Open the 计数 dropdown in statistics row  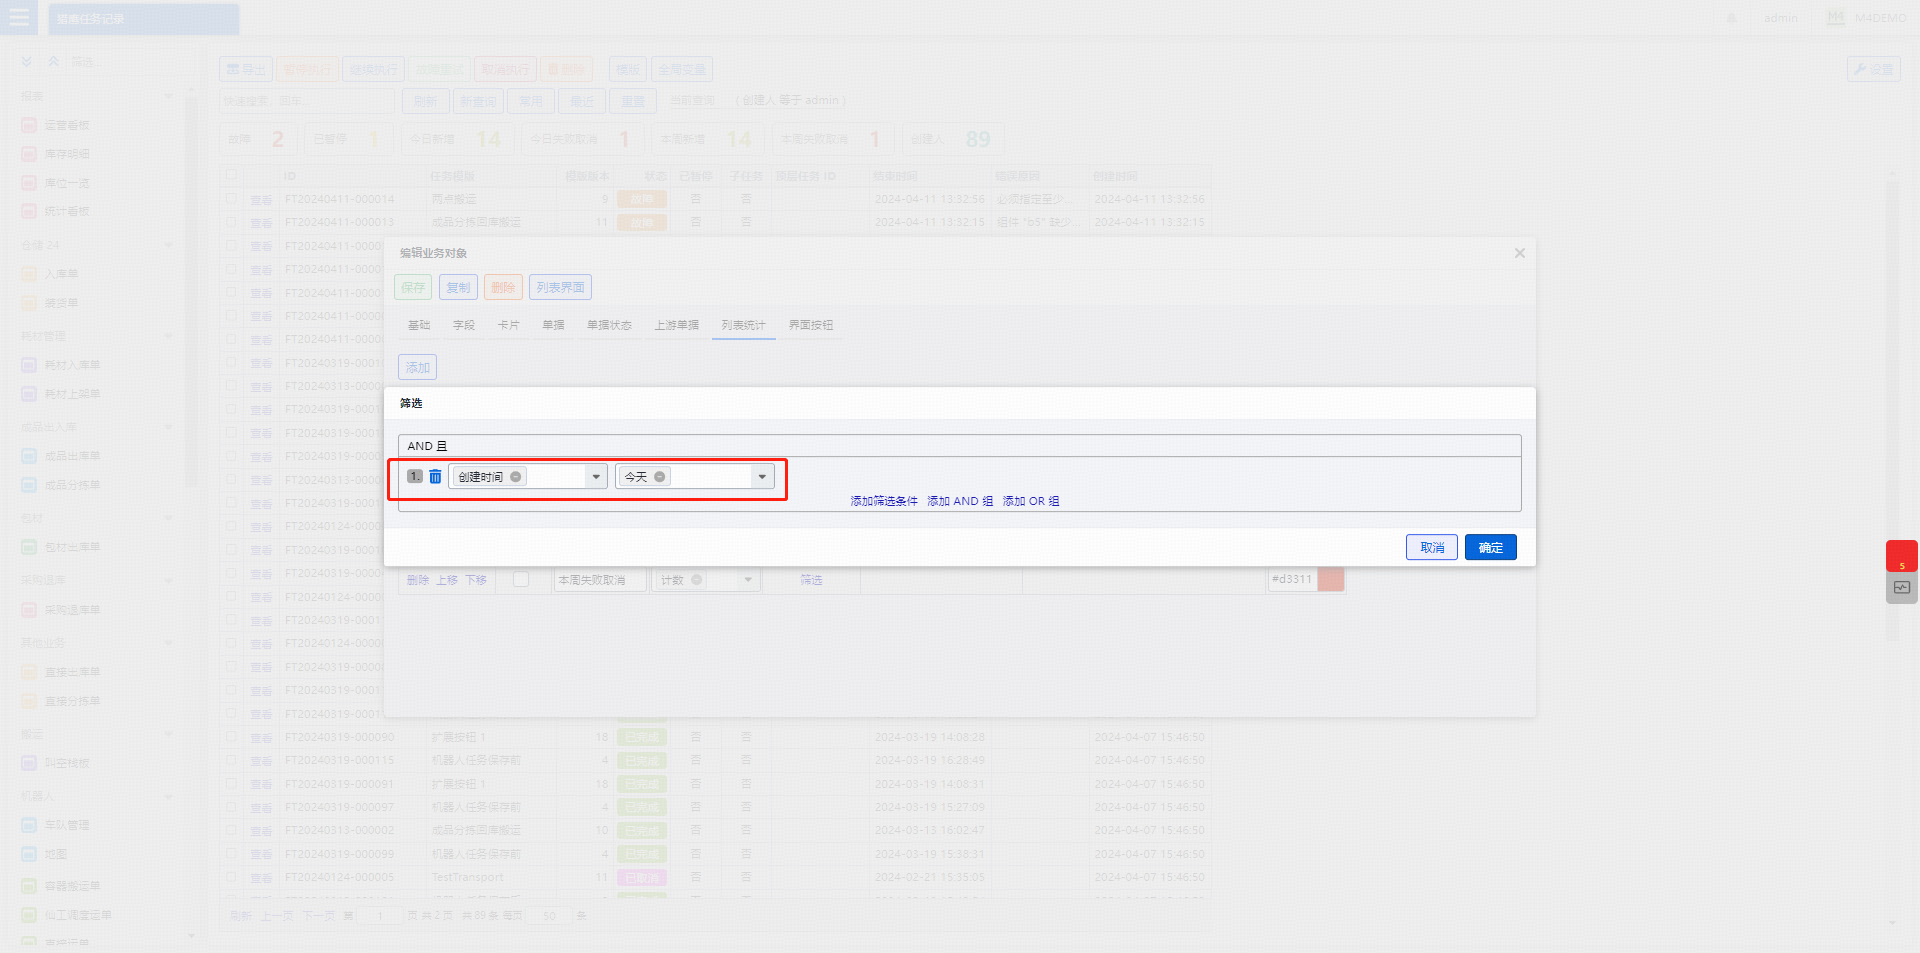748,580
